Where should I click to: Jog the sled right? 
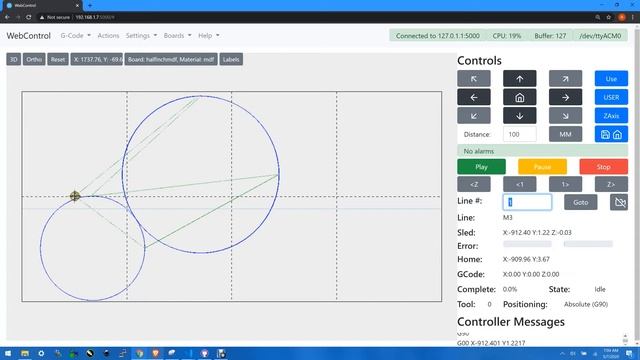565,97
